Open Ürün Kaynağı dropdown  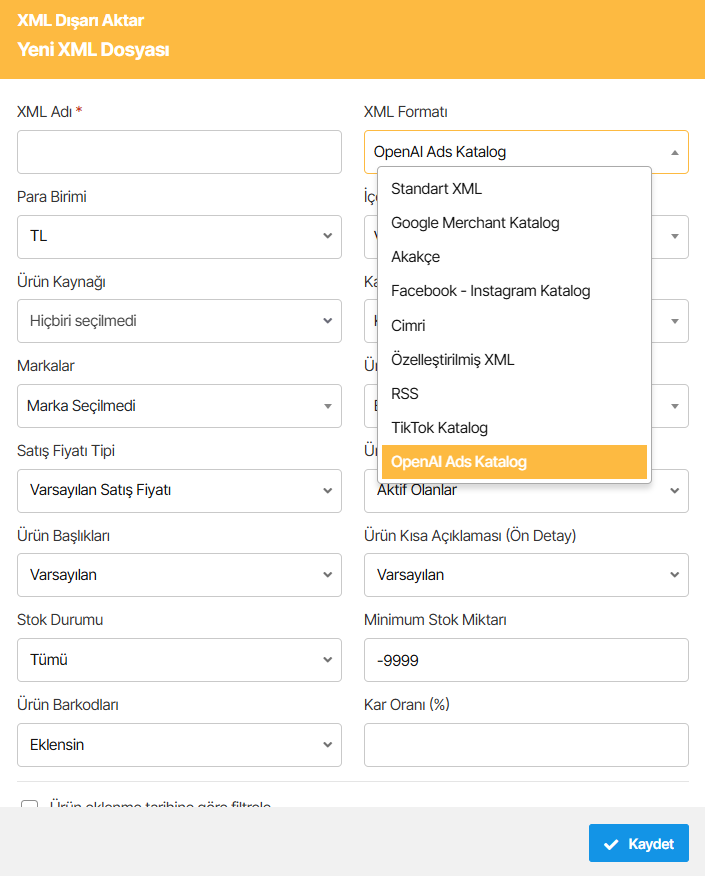click(x=179, y=321)
